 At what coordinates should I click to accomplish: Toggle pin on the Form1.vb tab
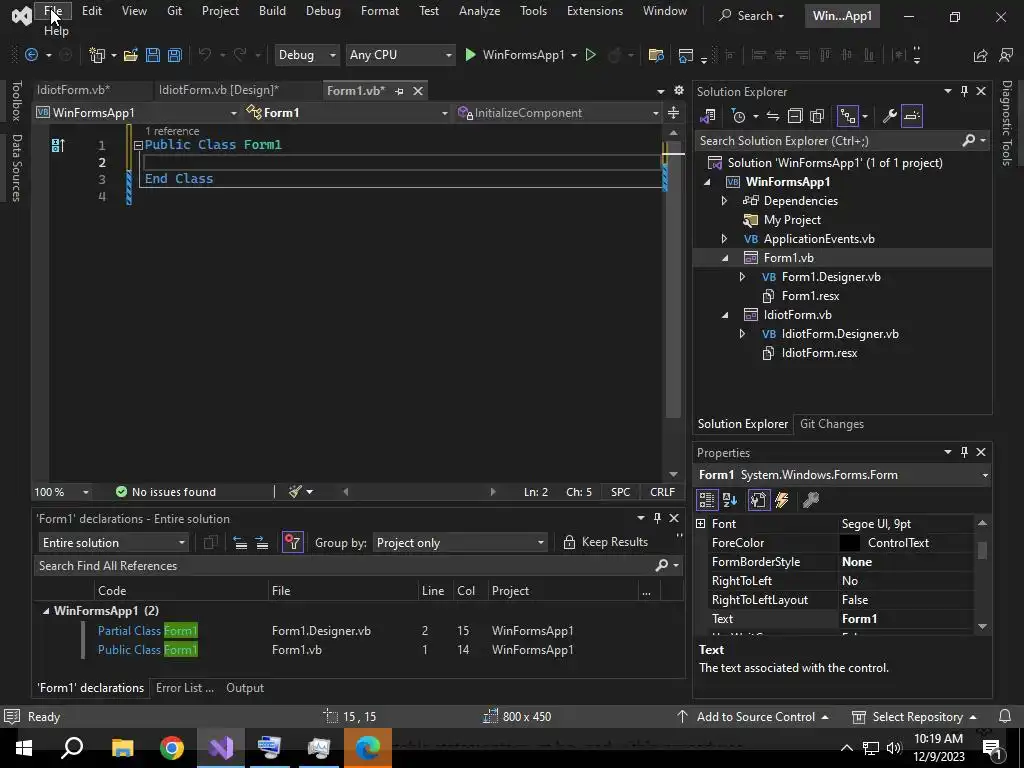click(399, 91)
